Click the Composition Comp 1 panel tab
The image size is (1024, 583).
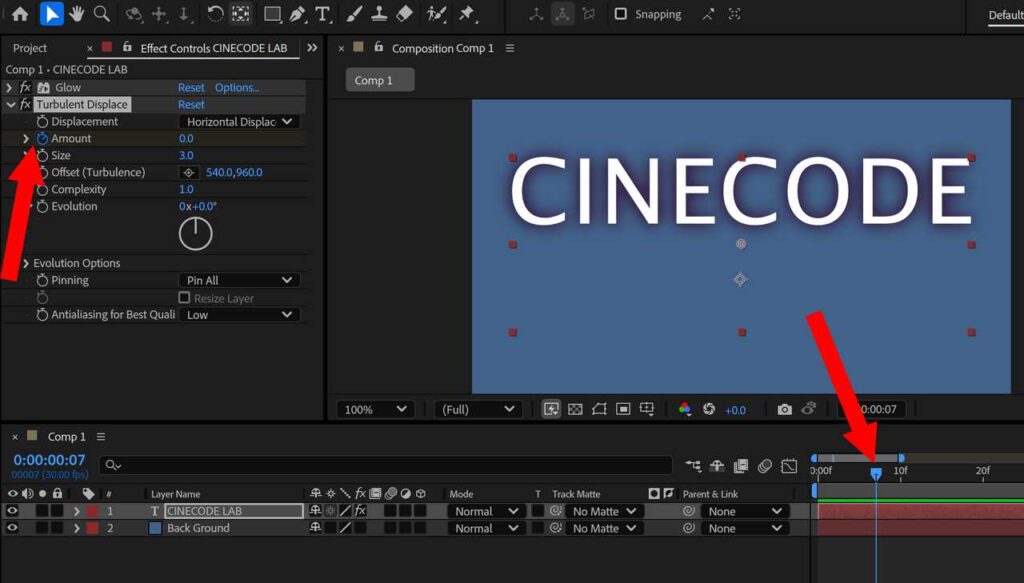pos(442,48)
